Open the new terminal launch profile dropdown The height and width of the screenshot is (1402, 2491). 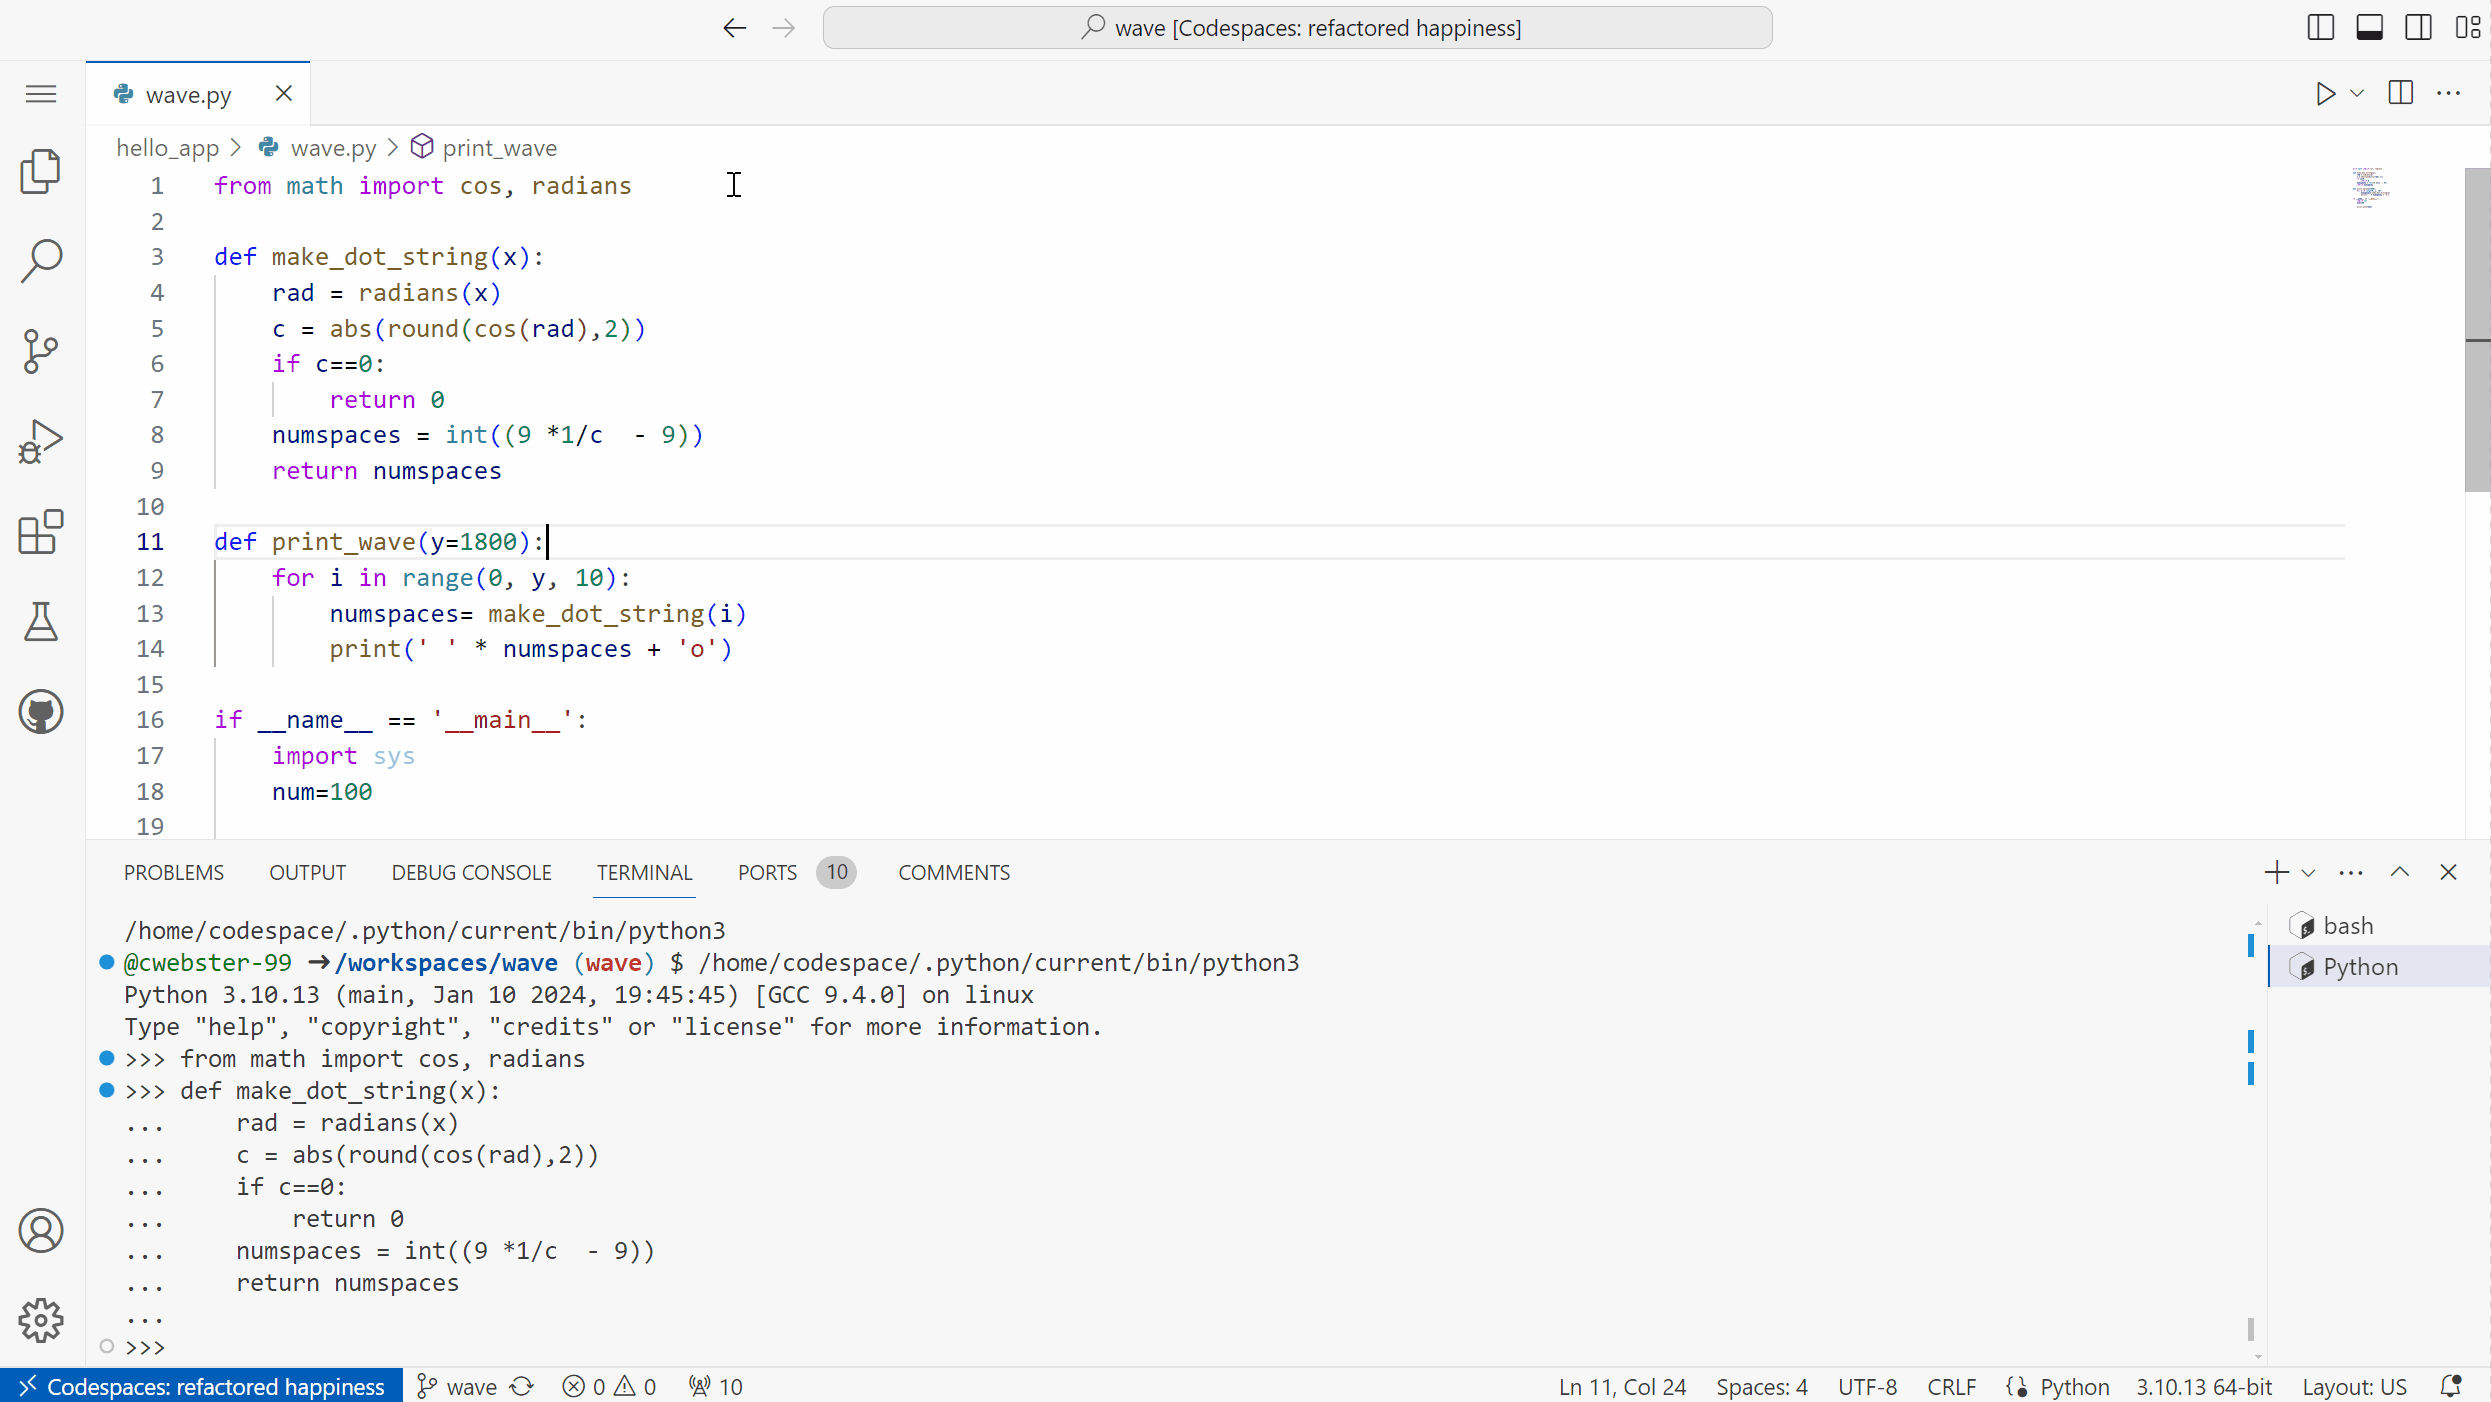[2308, 873]
